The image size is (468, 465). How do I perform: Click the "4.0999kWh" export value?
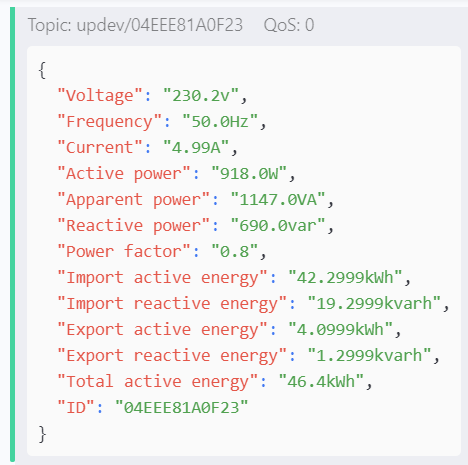(x=340, y=330)
